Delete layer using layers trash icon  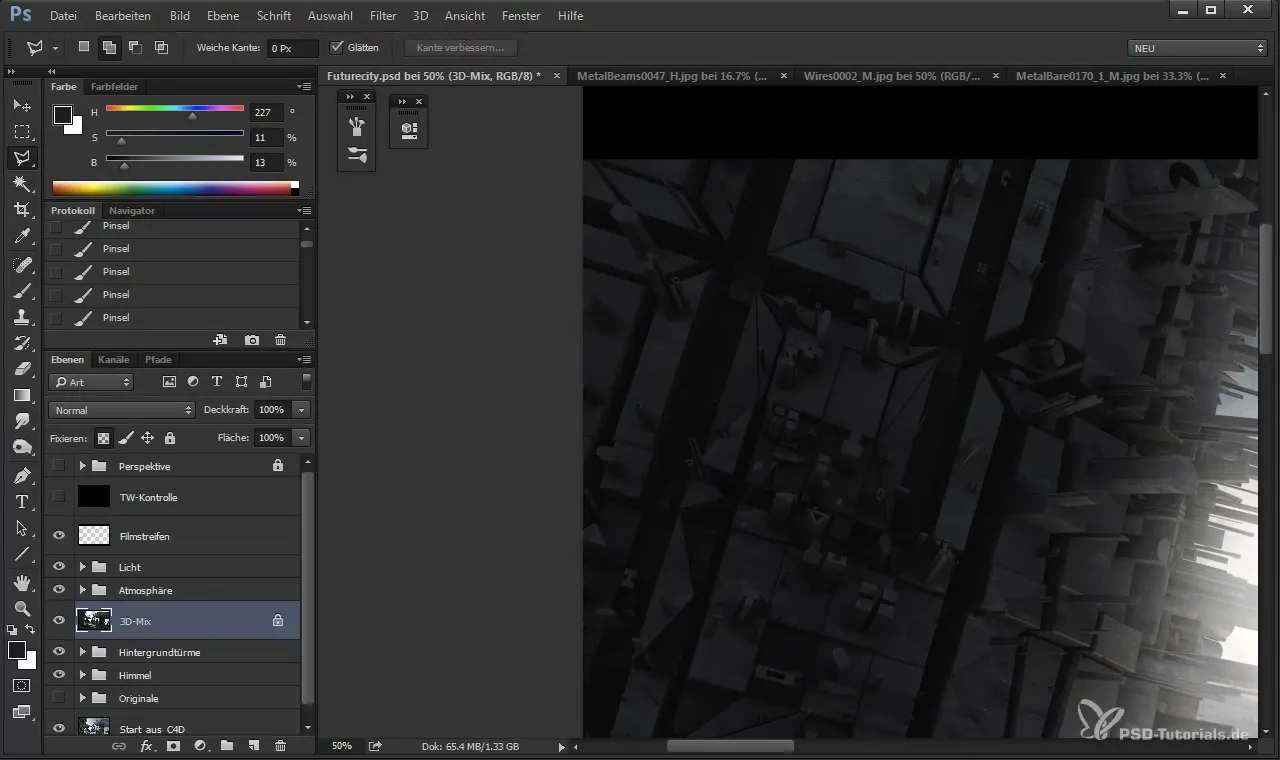tap(280, 746)
